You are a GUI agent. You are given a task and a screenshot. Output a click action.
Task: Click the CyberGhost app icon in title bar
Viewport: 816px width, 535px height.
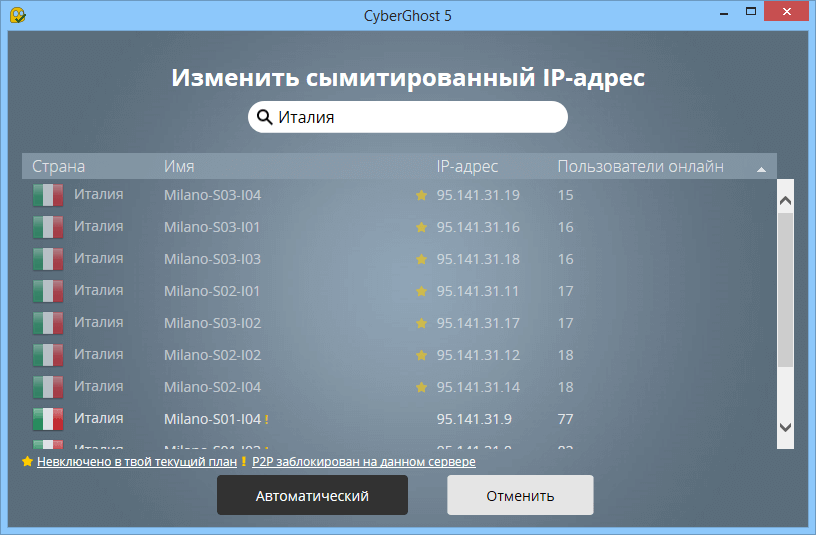click(x=17, y=14)
